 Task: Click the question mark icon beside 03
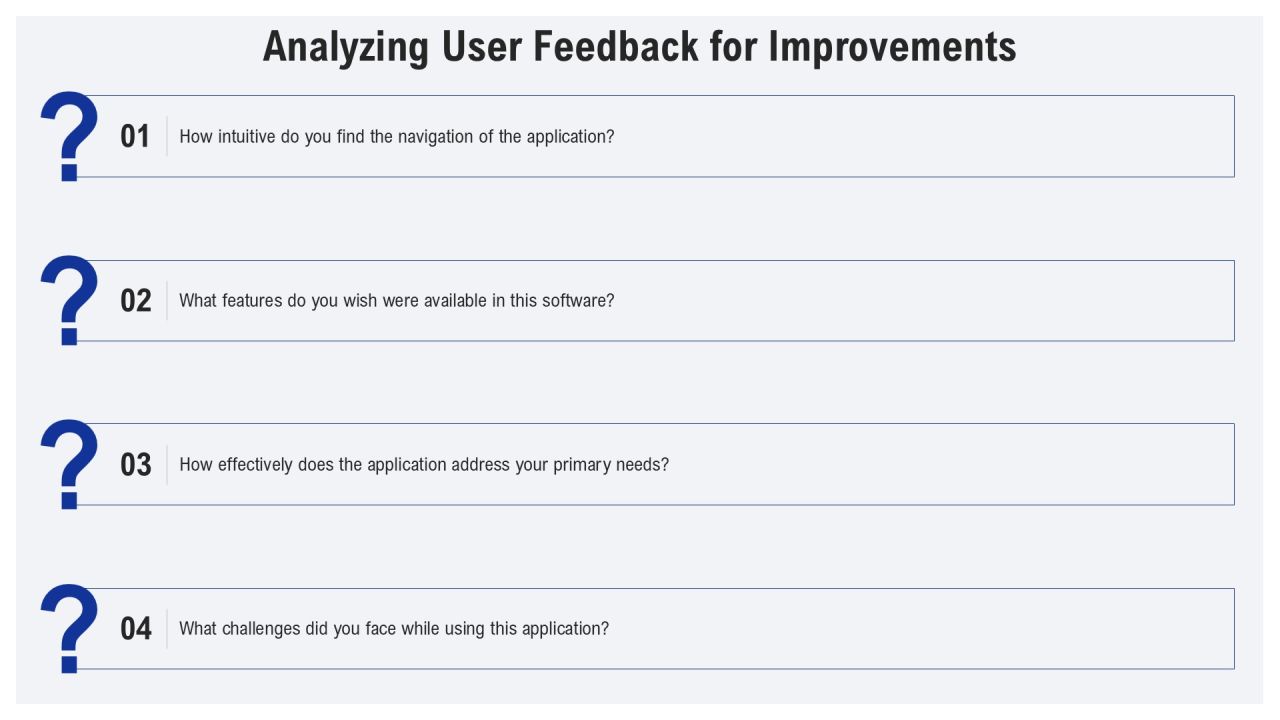pyautogui.click(x=69, y=464)
